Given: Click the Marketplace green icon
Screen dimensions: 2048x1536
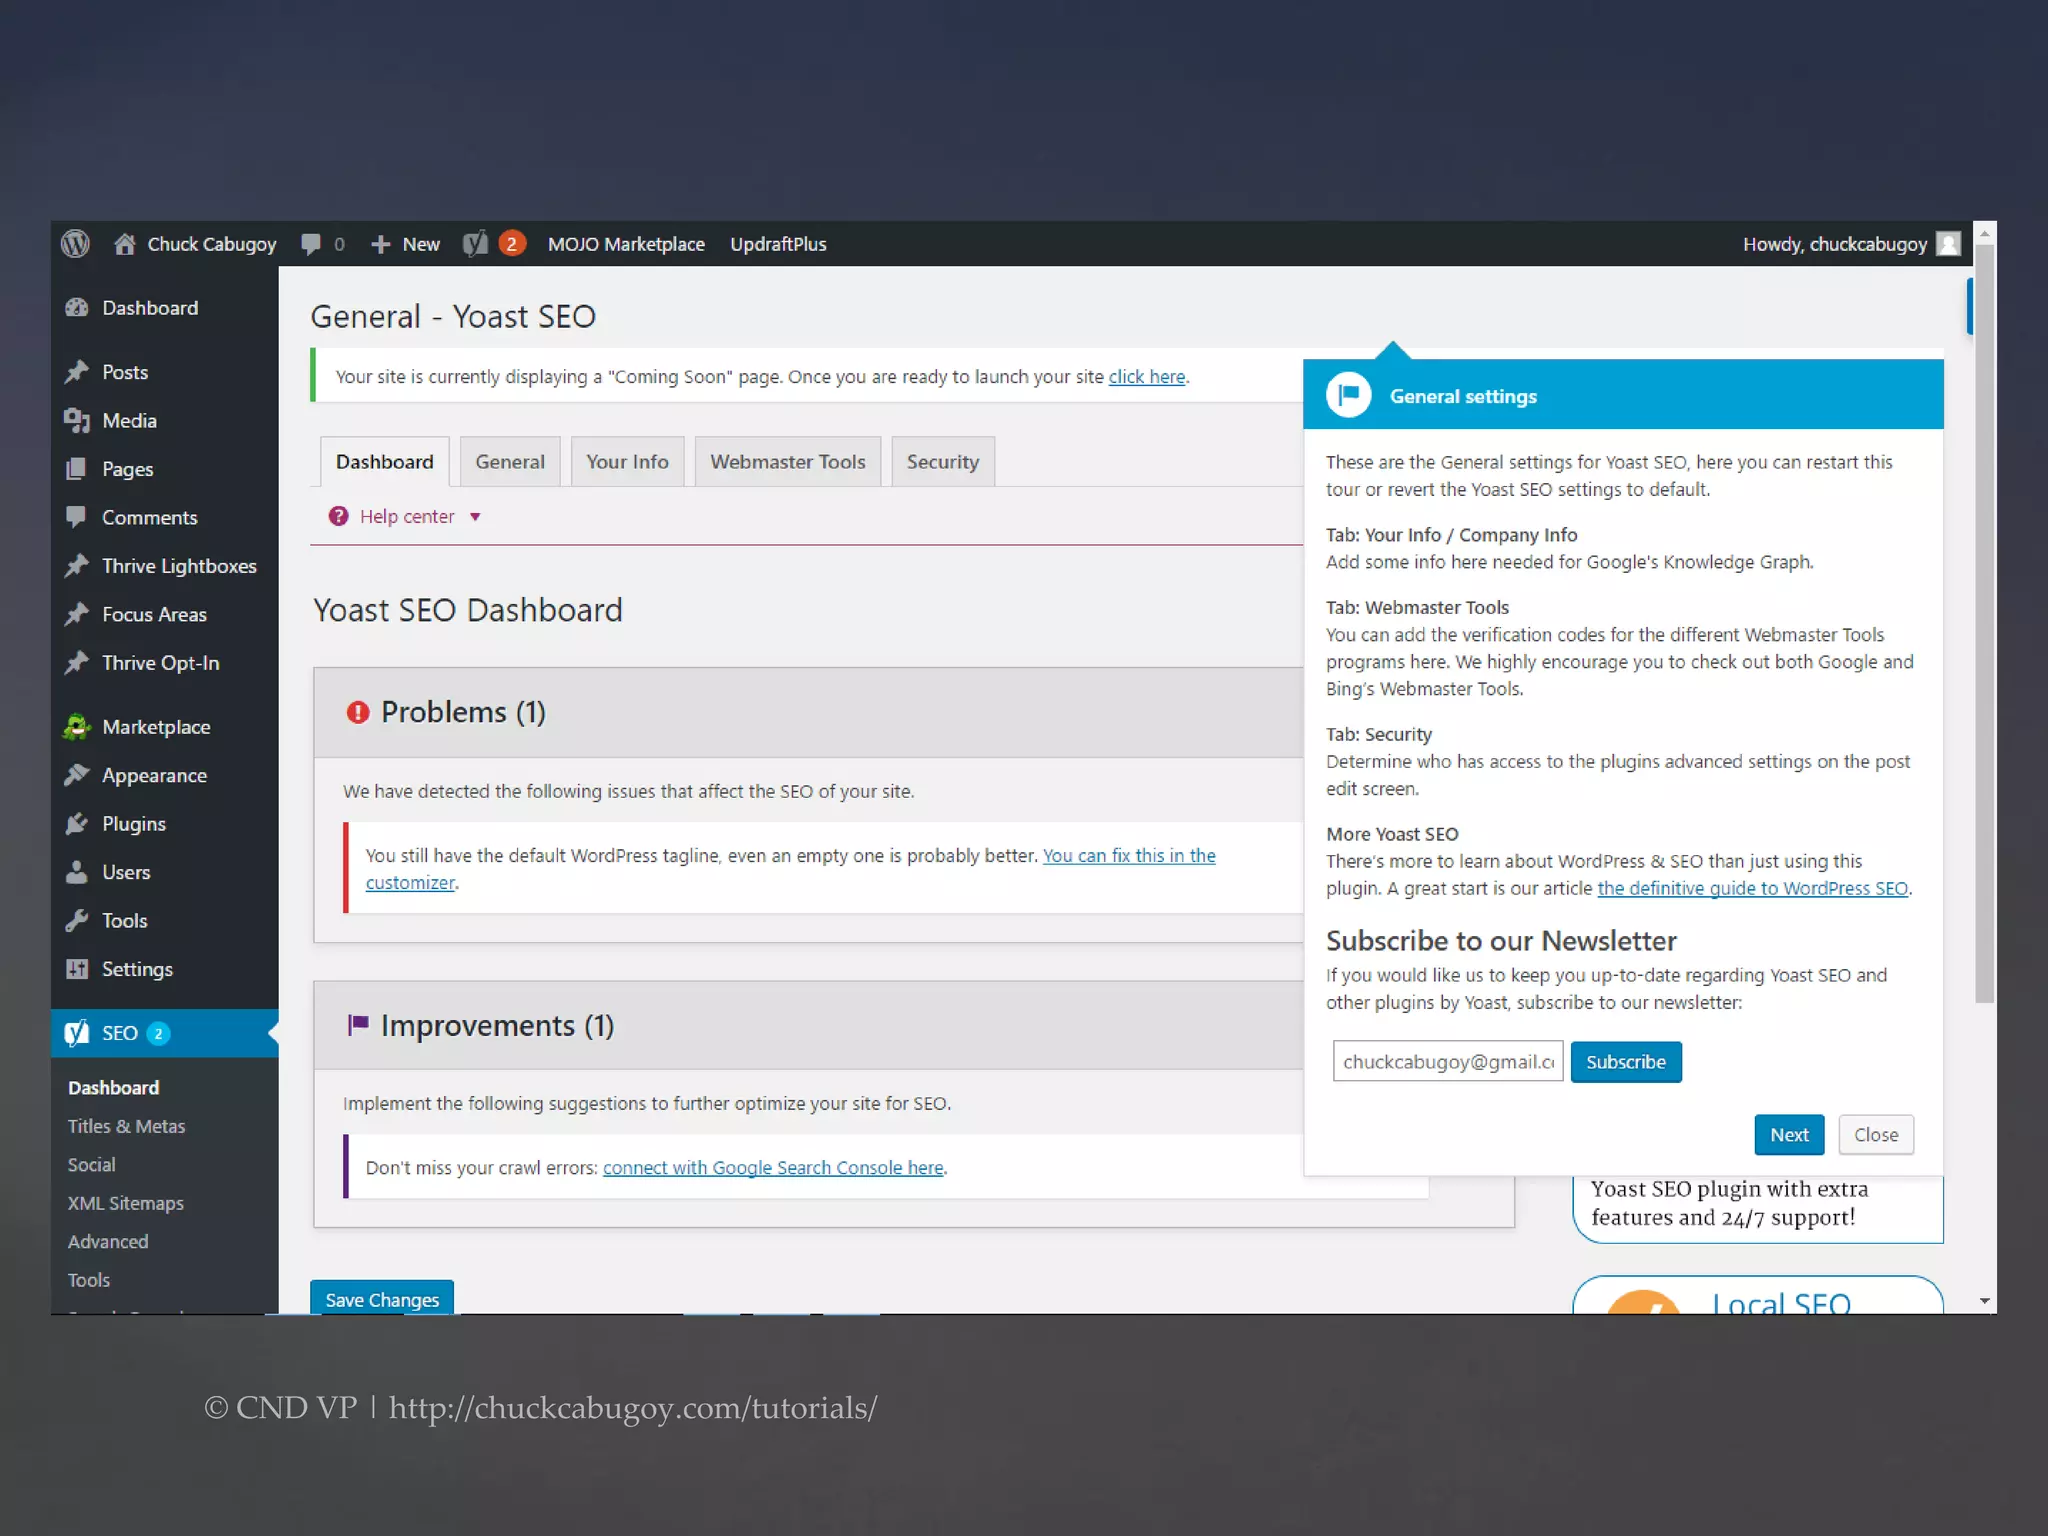Looking at the screenshot, I should point(77,727).
